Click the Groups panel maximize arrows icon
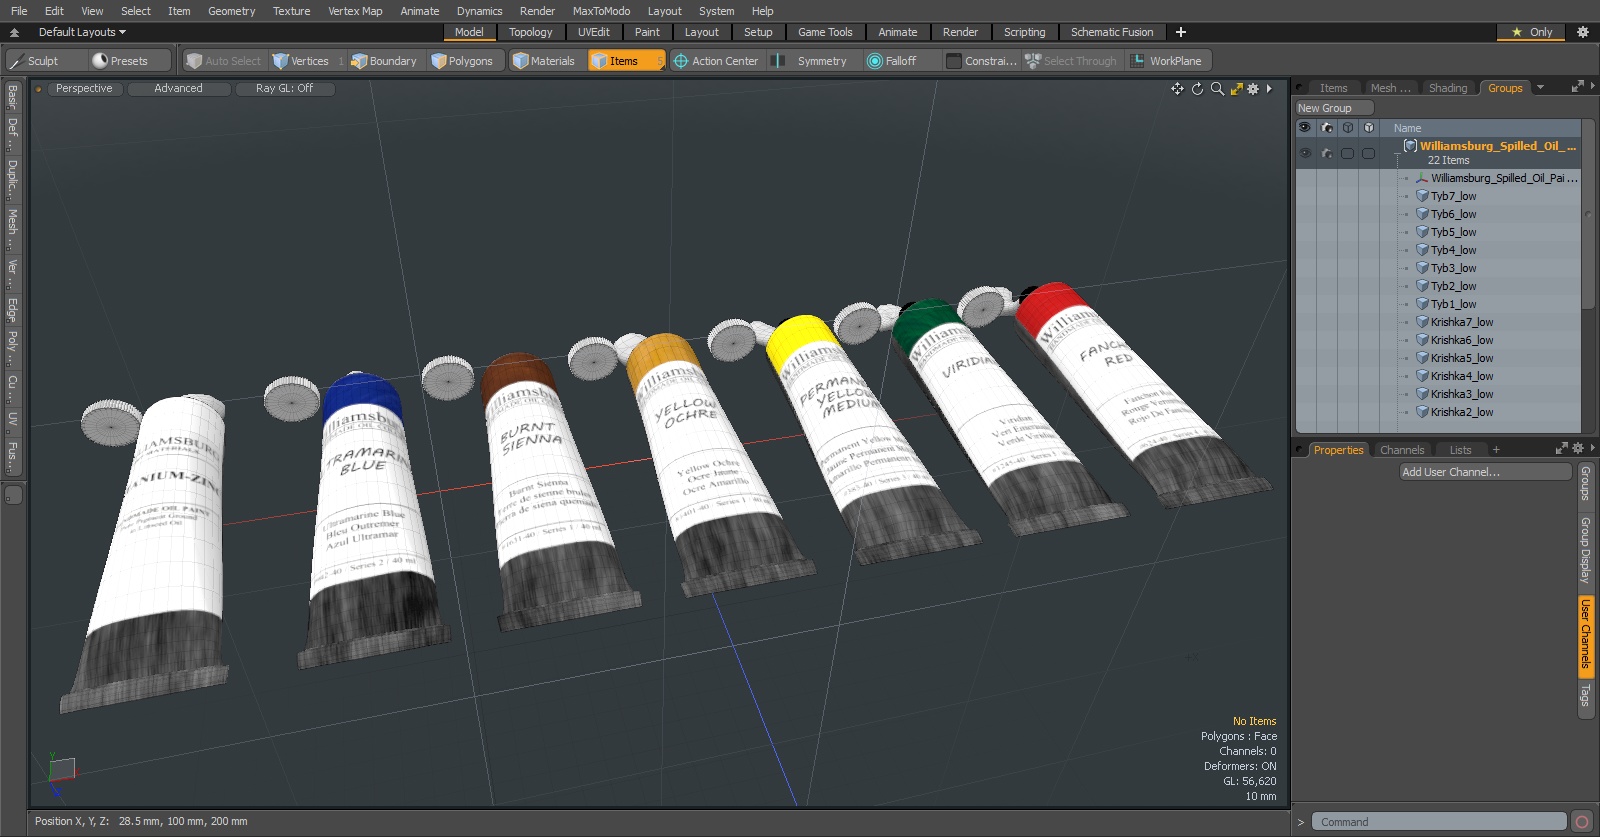Image resolution: width=1600 pixels, height=837 pixels. tap(1578, 87)
